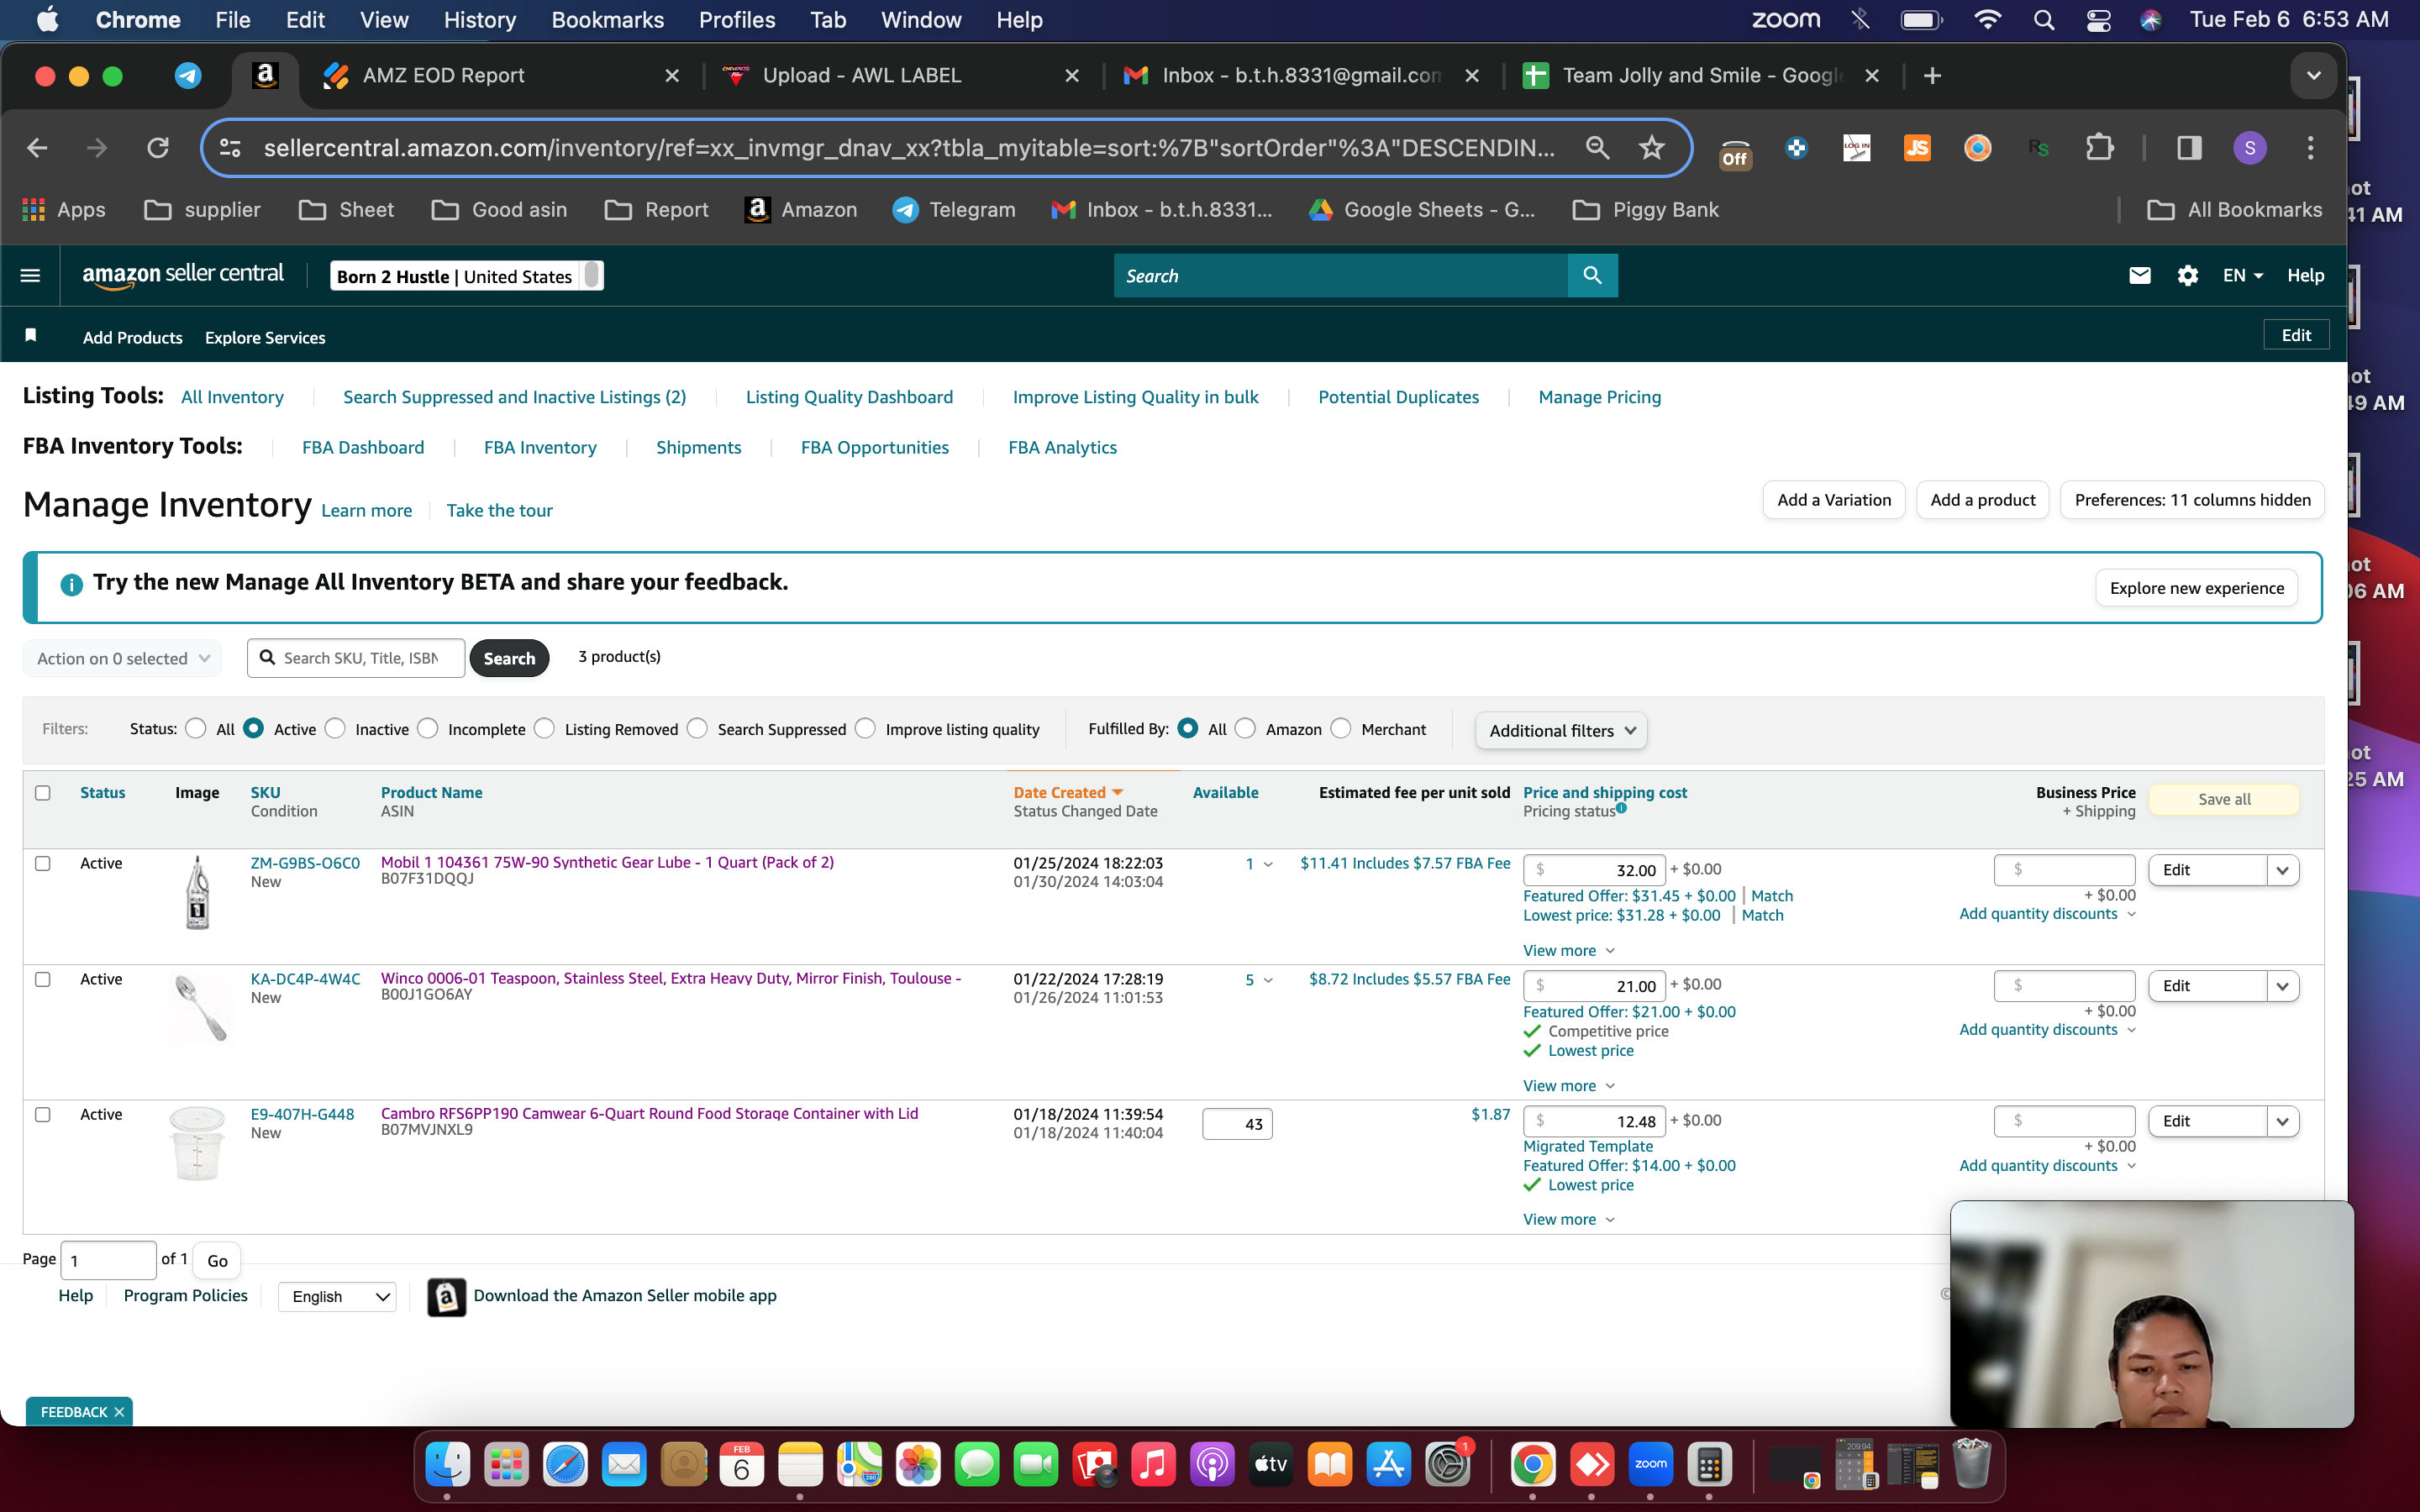Open Chrome profile avatar S
2420x1512 pixels.
[x=2250, y=148]
